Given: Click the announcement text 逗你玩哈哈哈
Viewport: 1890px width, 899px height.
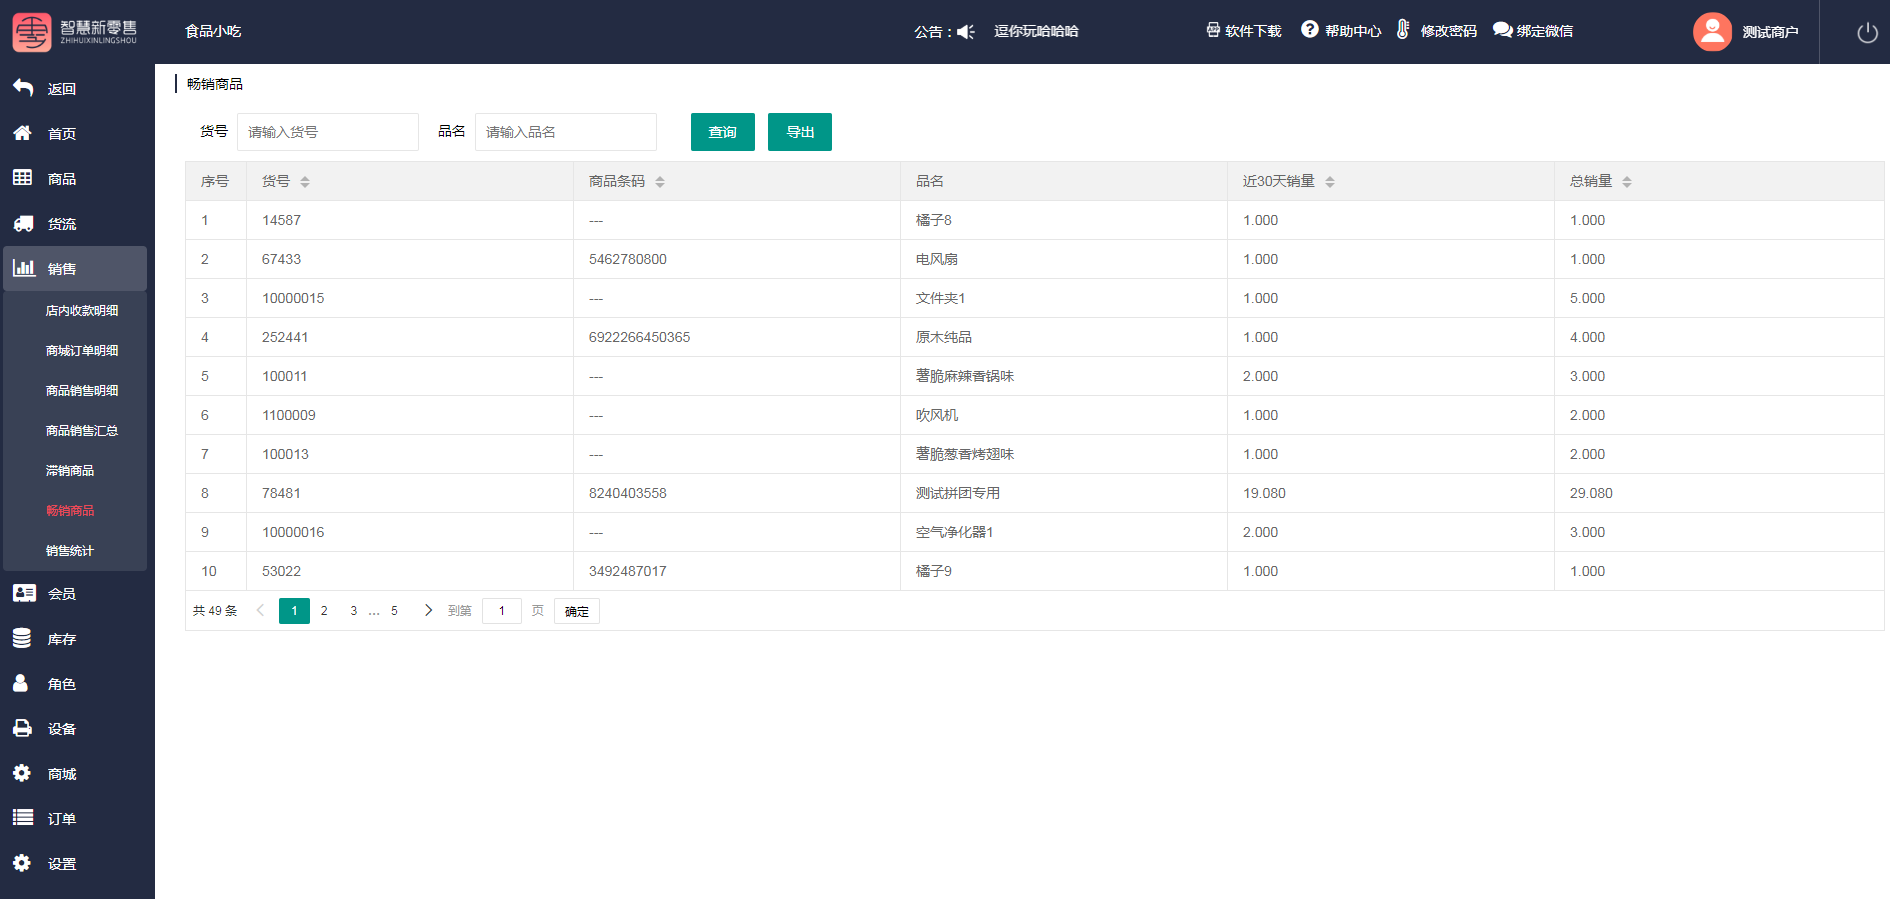Looking at the screenshot, I should (x=1036, y=31).
